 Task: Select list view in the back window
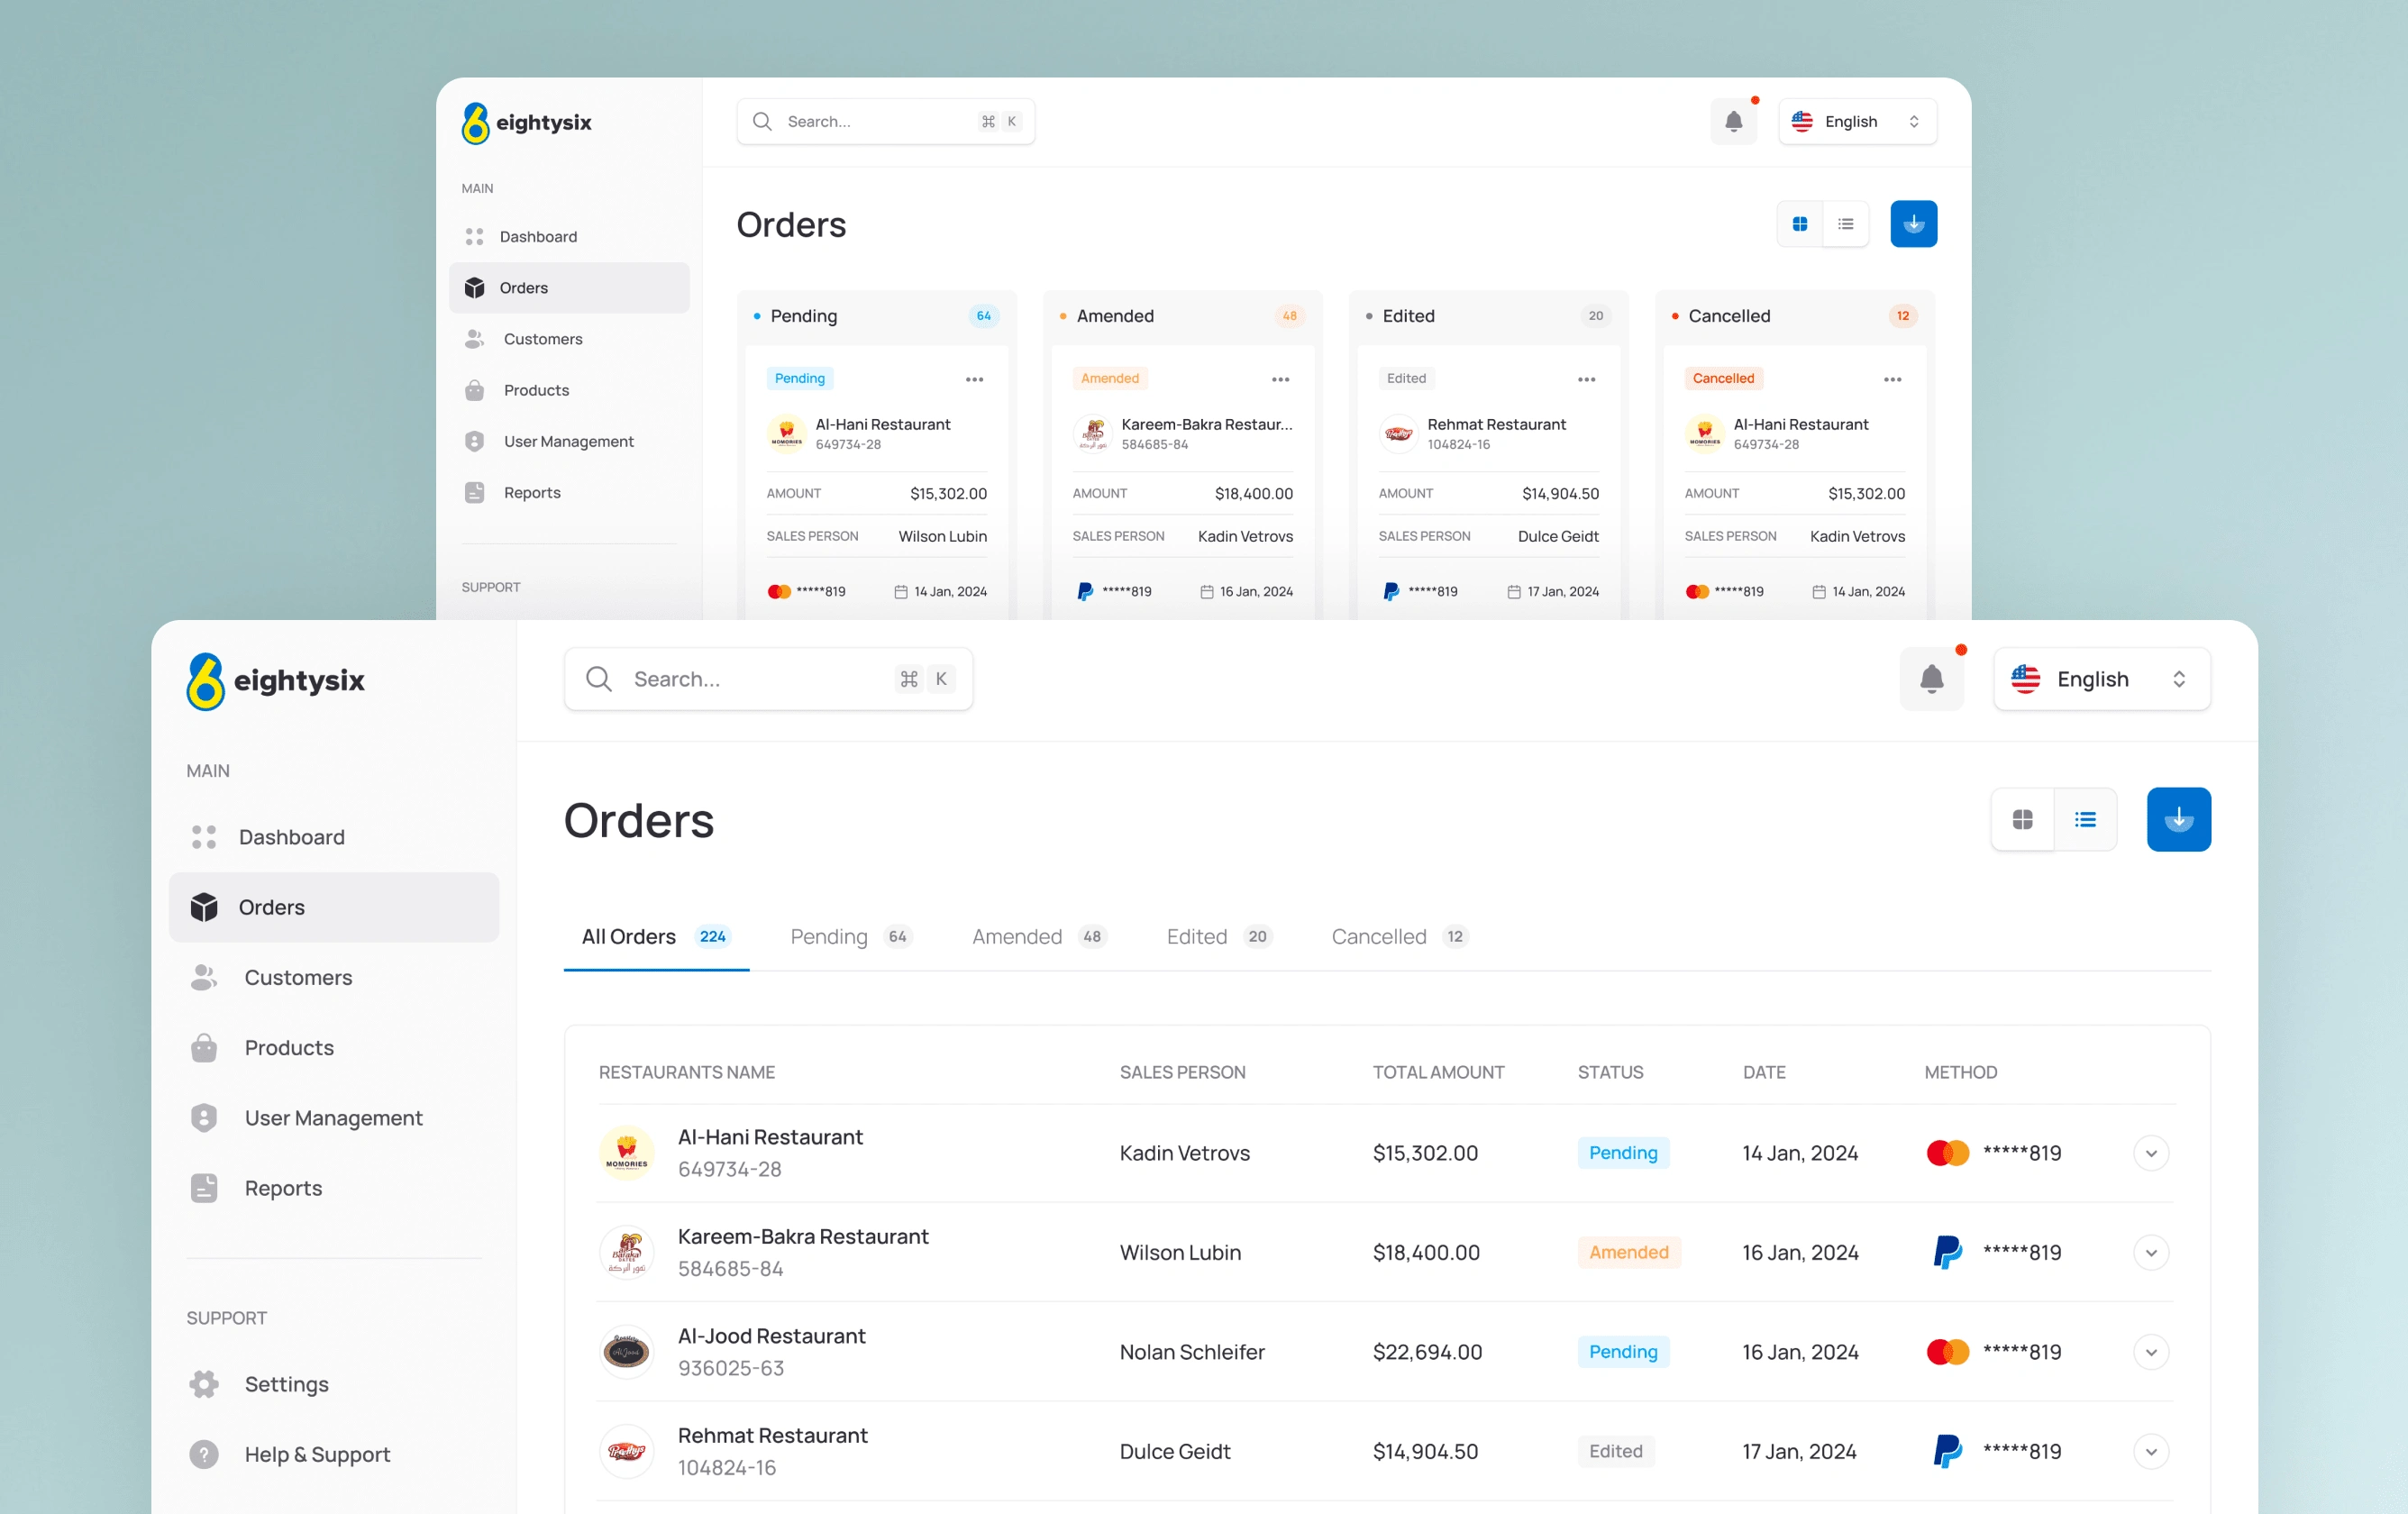tap(1845, 224)
